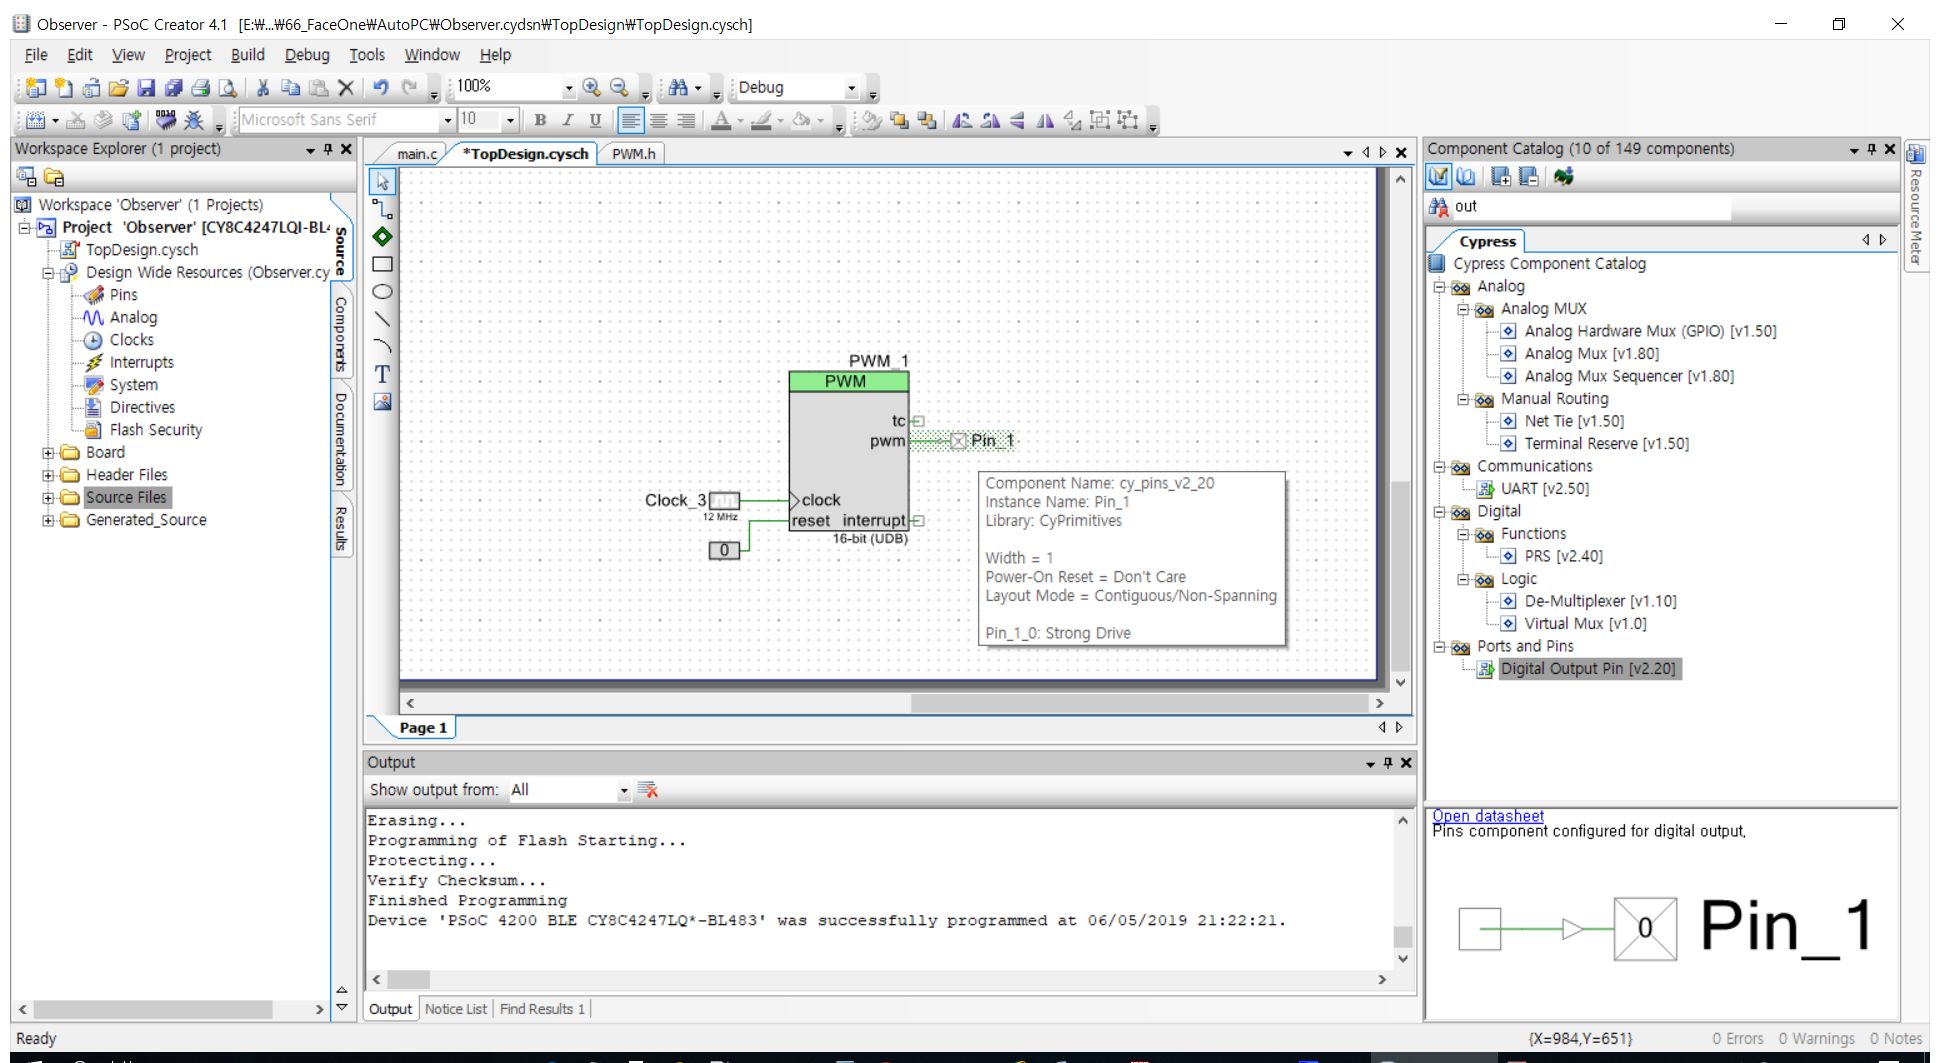Open the vertical Resource Meter tab
Screen dimensions: 1940x1063
(x=1916, y=207)
